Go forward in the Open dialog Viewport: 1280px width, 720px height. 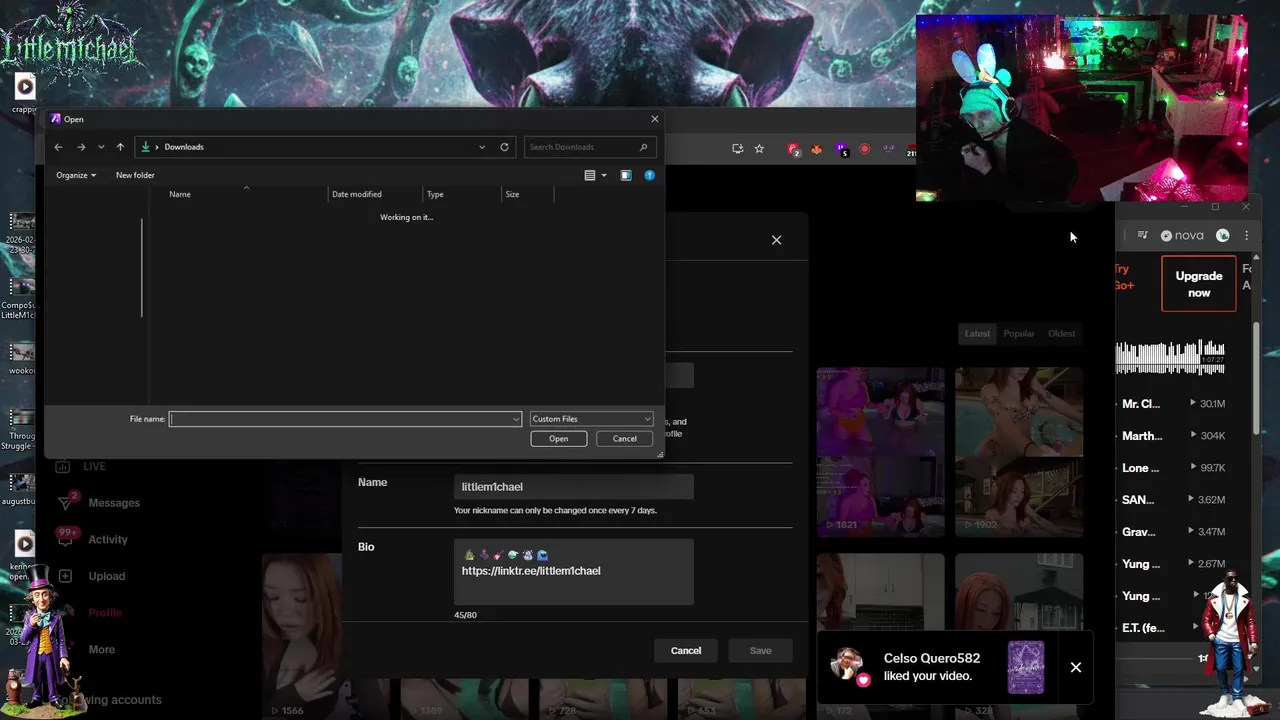81,147
